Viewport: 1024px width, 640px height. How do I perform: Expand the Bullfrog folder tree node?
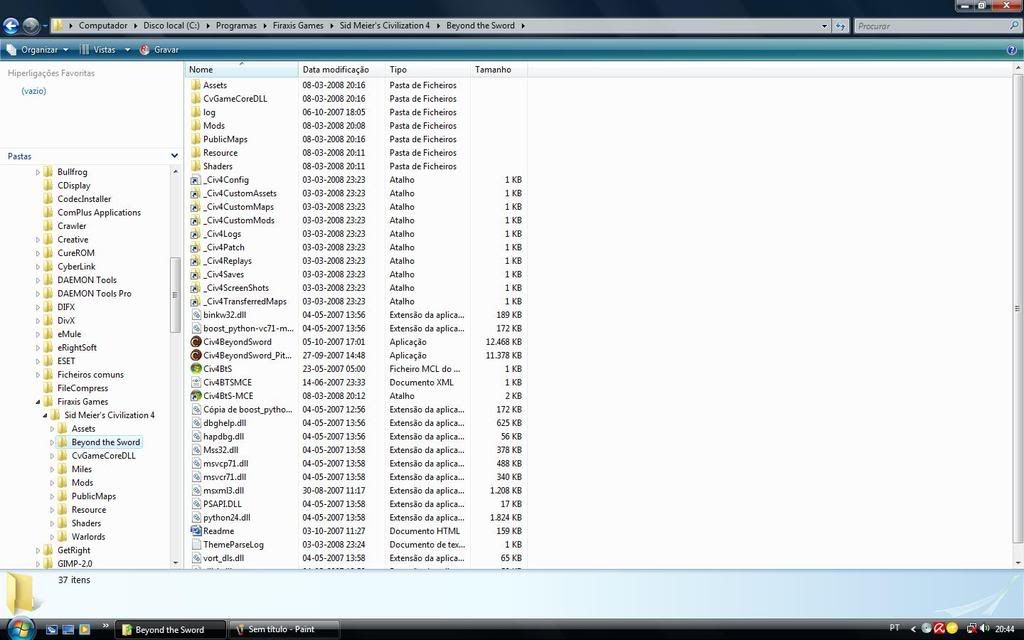click(x=37, y=172)
